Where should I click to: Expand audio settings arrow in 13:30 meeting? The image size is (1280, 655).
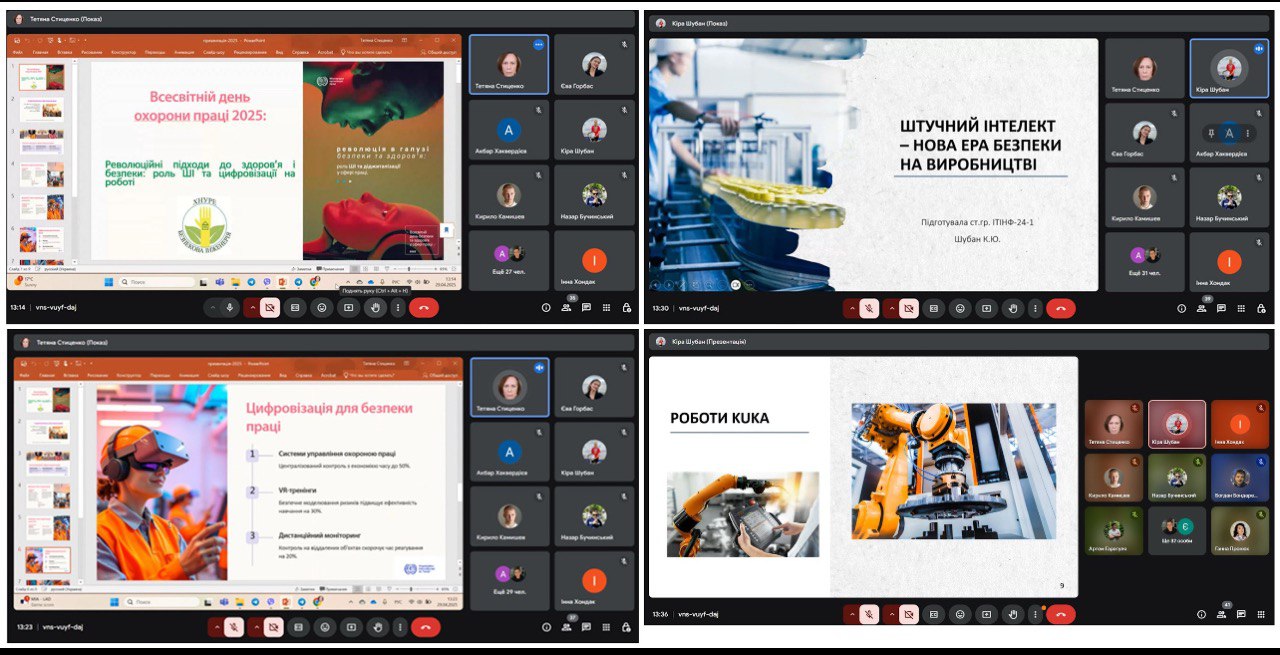[x=852, y=308]
